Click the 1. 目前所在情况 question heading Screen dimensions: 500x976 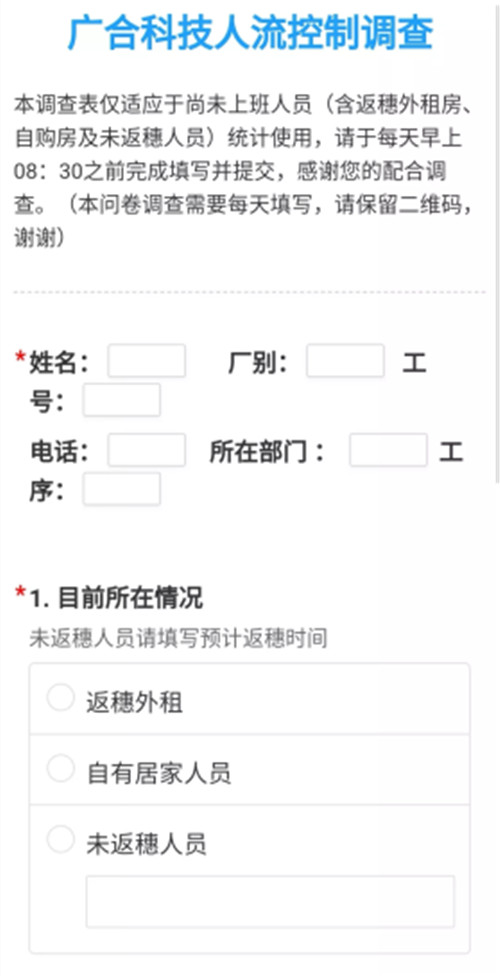pyautogui.click(x=116, y=599)
